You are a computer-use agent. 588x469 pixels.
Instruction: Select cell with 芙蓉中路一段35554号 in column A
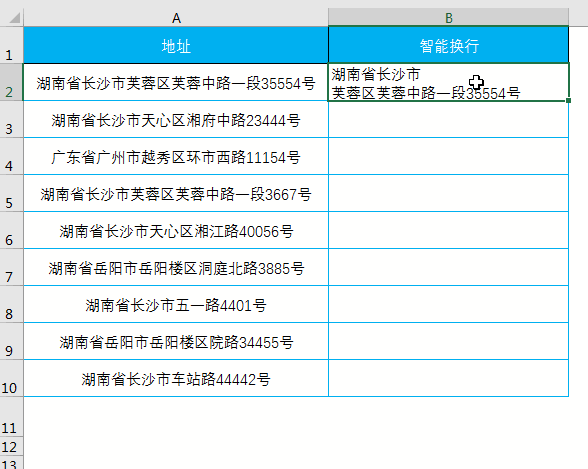(176, 82)
